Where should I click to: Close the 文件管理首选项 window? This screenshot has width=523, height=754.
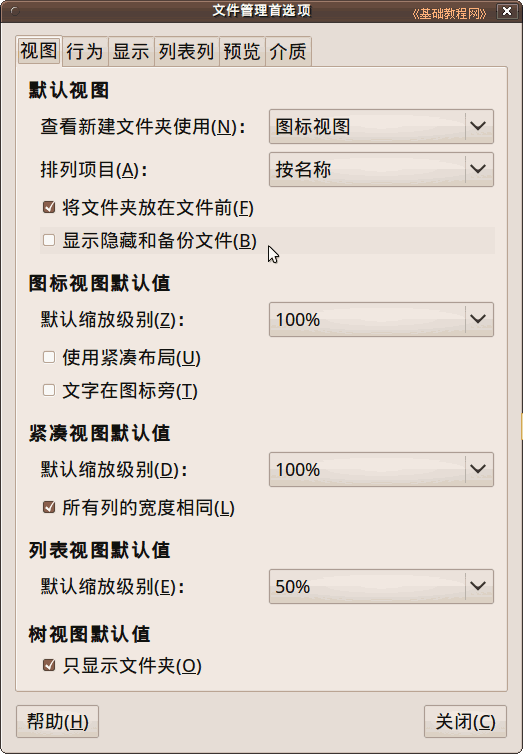tap(507, 11)
